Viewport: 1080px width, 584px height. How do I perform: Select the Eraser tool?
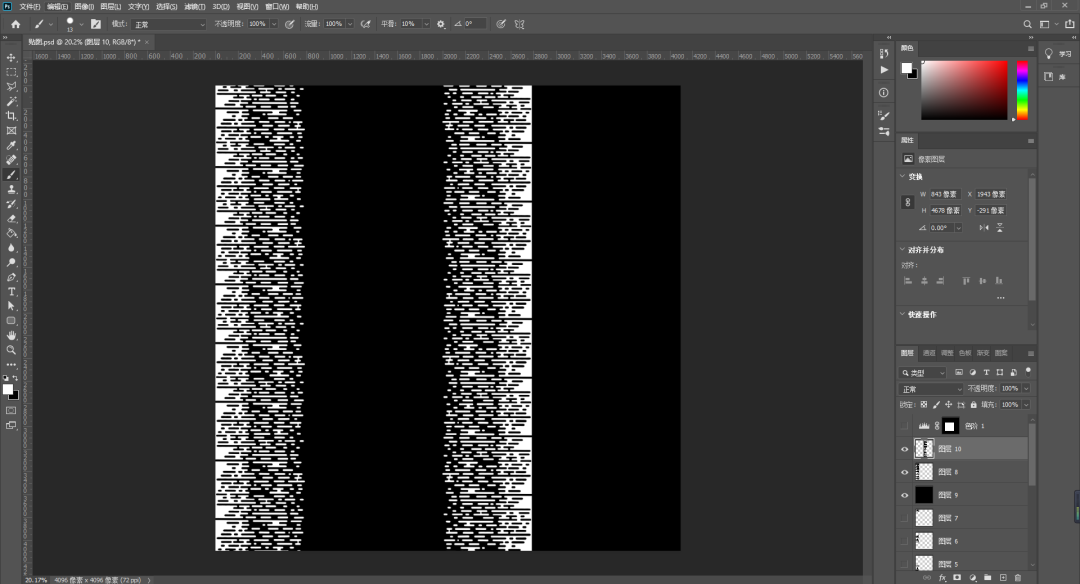point(11,219)
